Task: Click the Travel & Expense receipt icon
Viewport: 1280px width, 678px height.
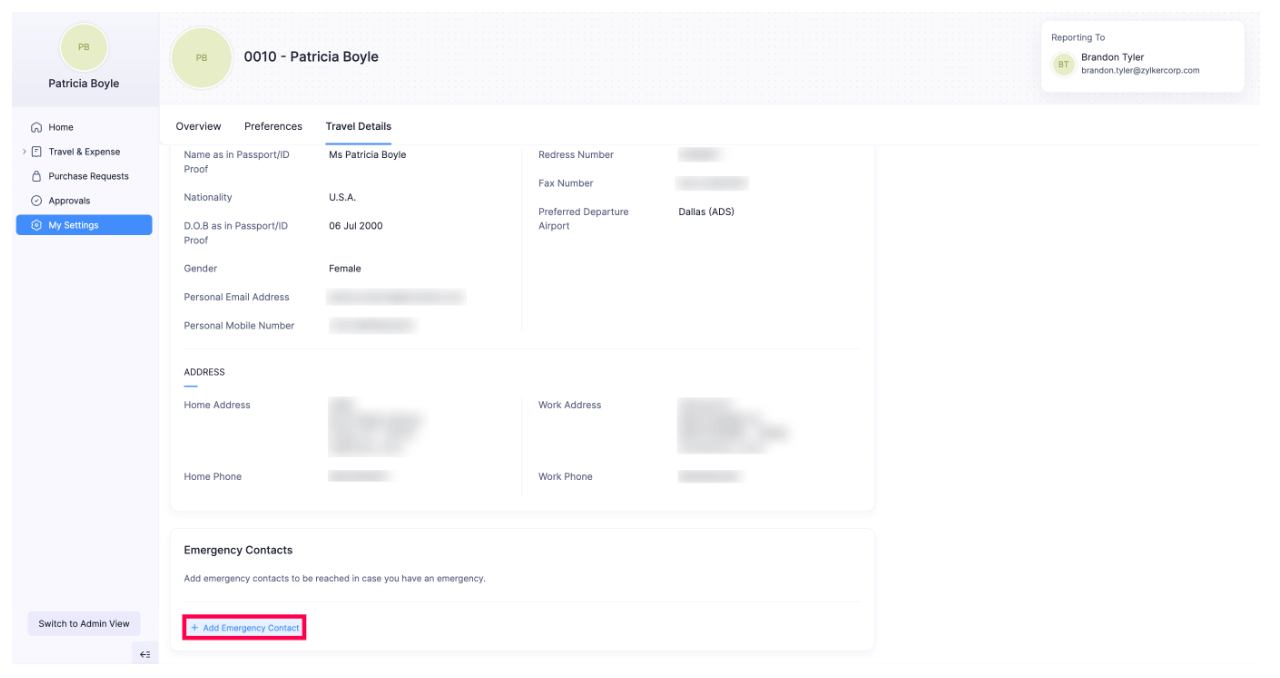Action: [x=37, y=152]
